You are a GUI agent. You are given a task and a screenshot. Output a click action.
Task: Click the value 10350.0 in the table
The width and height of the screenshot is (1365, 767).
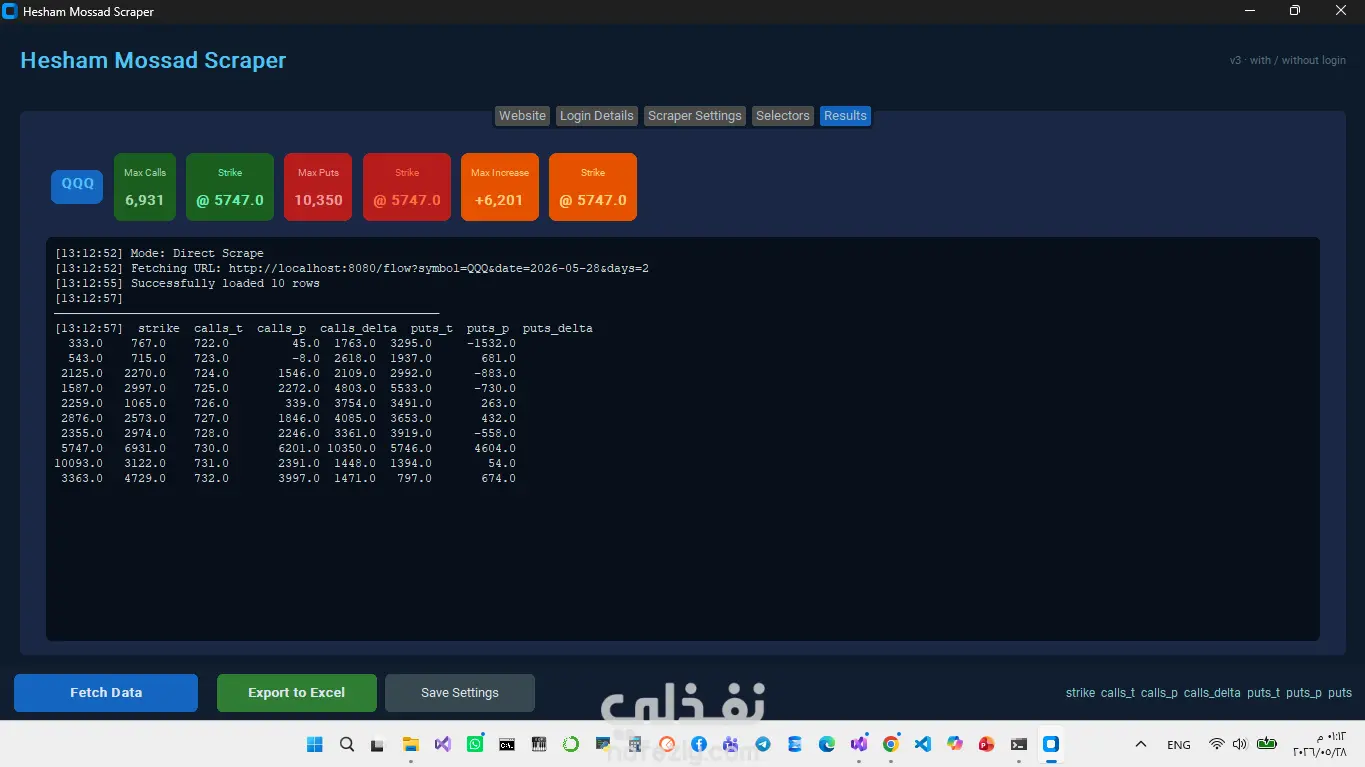coord(352,449)
